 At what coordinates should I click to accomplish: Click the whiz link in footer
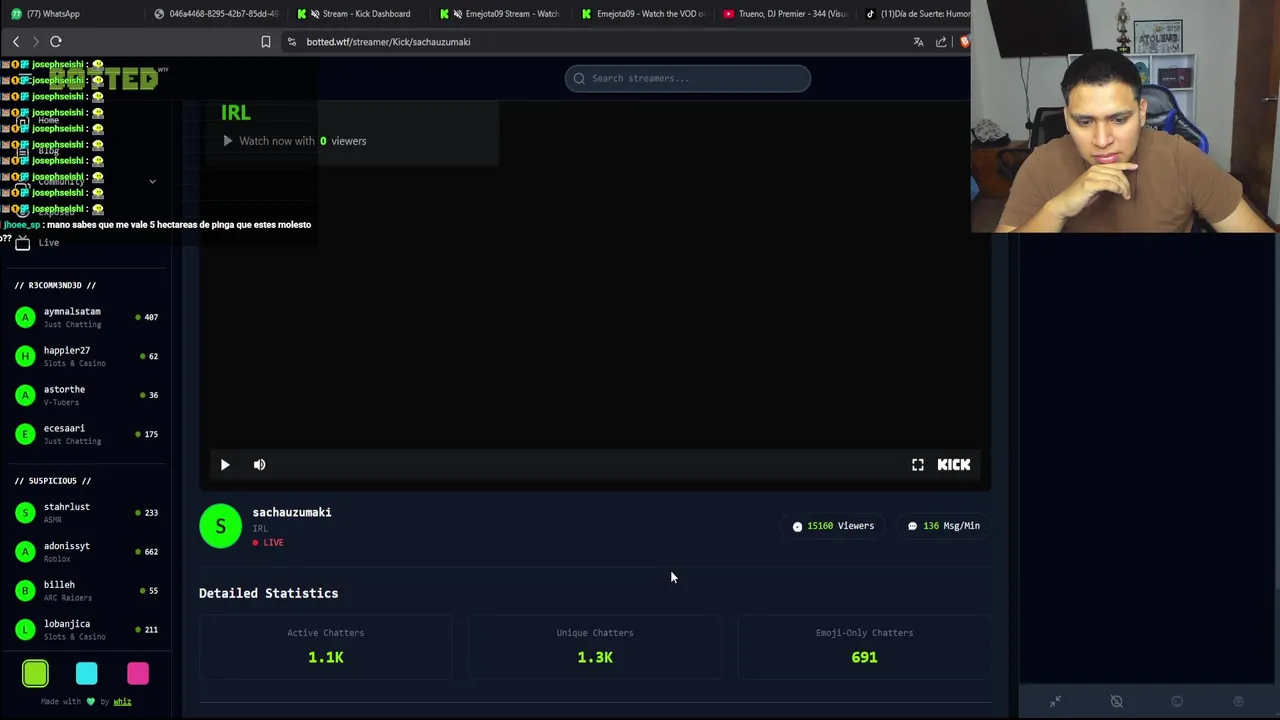(x=122, y=701)
